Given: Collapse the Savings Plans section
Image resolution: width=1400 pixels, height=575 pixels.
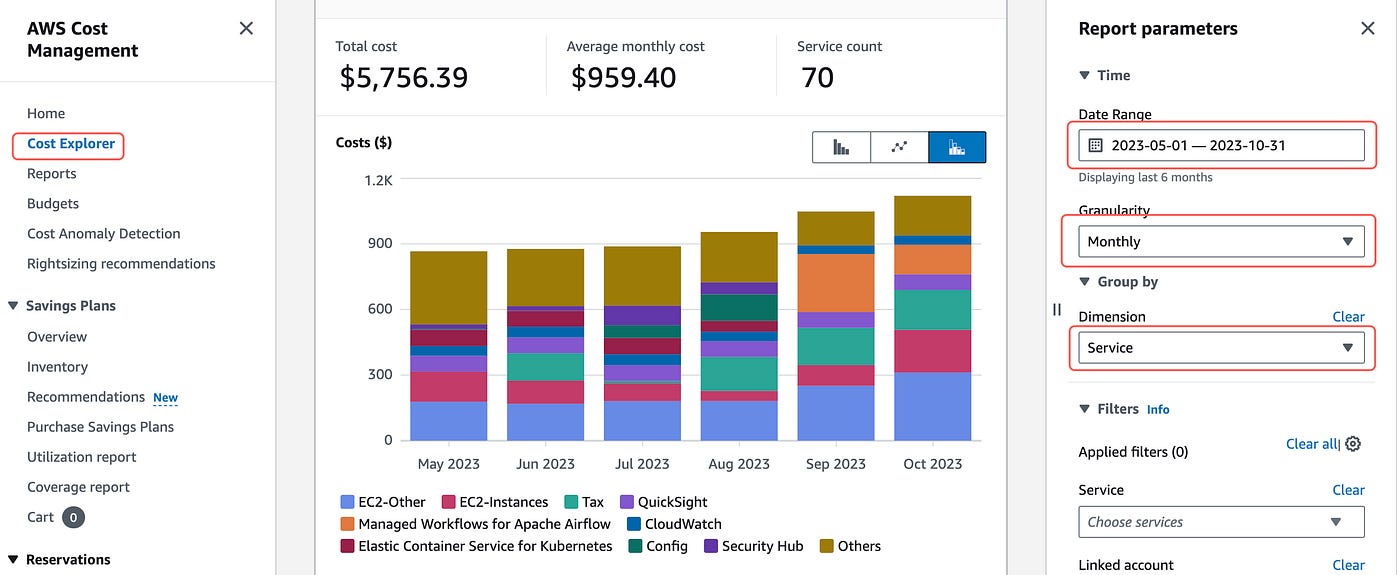Looking at the screenshot, I should (x=14, y=306).
